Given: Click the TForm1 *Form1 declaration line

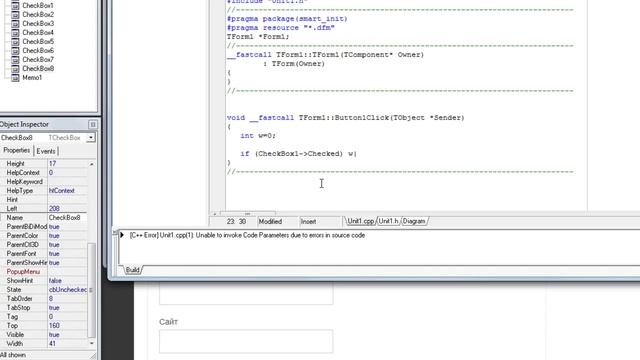Looking at the screenshot, I should point(258,37).
